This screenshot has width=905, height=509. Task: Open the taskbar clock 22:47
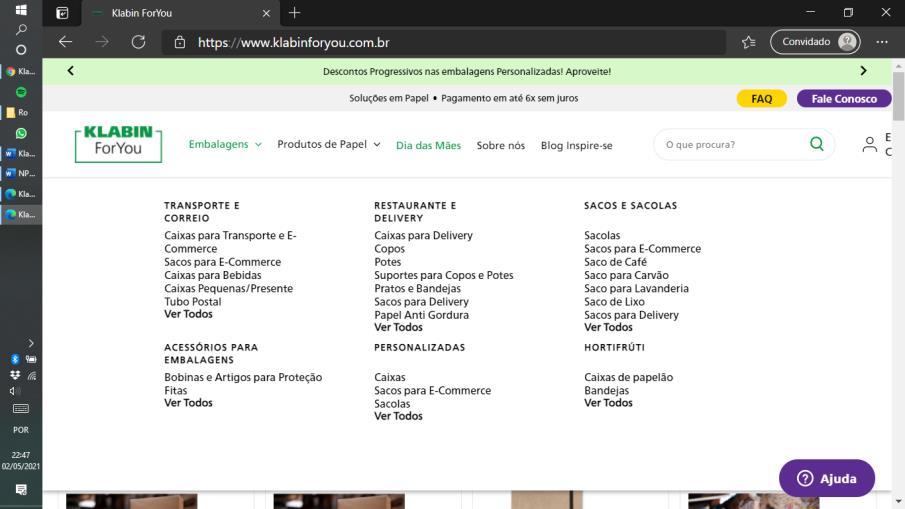pyautogui.click(x=21, y=461)
